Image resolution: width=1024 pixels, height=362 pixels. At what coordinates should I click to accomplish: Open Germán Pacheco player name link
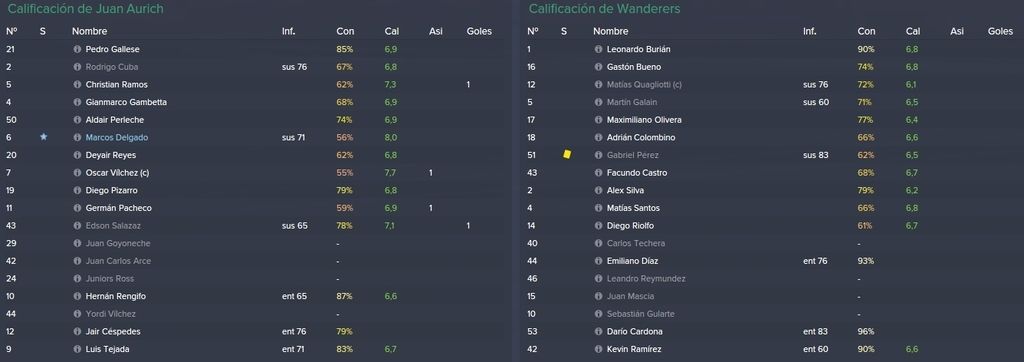click(x=118, y=208)
